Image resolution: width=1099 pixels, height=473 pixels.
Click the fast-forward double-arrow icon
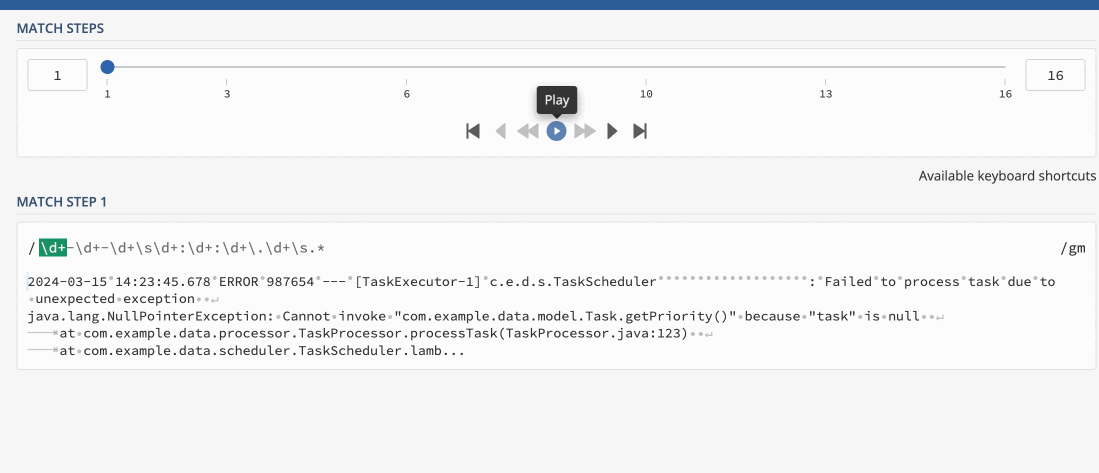[585, 131]
